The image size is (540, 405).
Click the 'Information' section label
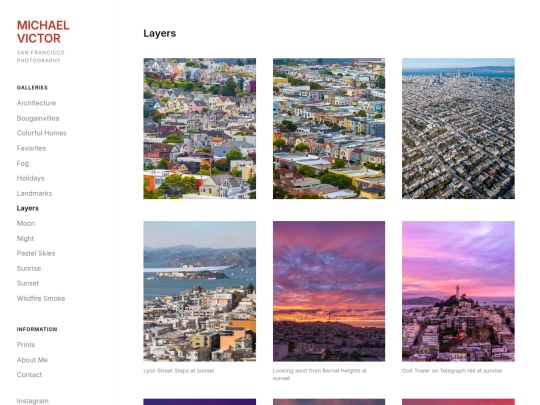[x=37, y=329]
